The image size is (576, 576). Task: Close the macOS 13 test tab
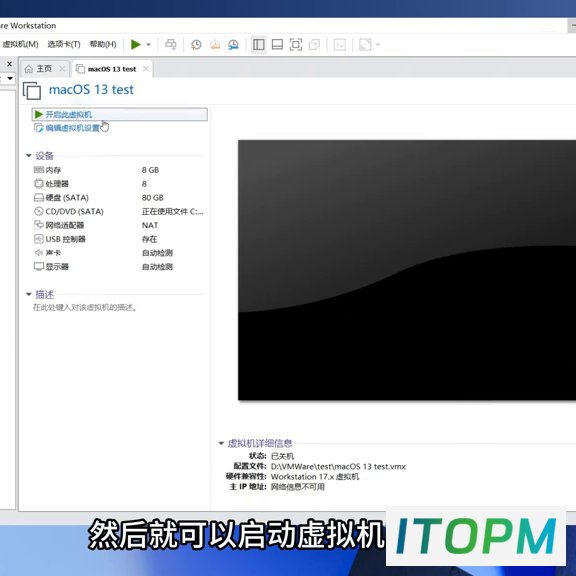(145, 69)
